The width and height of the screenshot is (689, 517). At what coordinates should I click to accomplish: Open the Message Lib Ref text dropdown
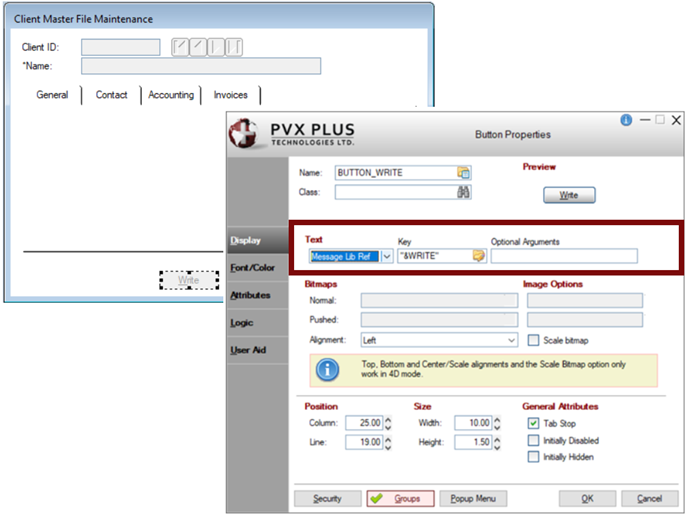pyautogui.click(x=387, y=257)
